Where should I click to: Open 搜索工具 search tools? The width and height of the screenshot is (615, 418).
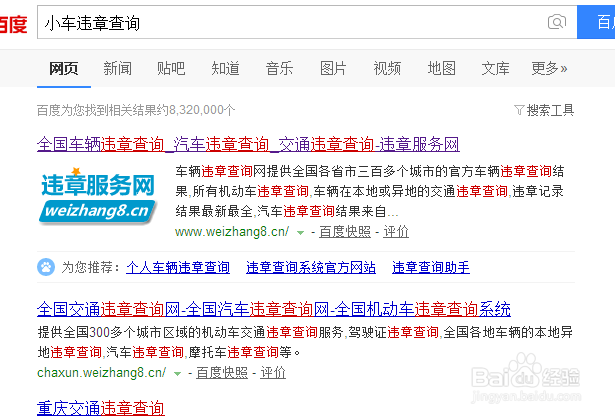point(550,110)
